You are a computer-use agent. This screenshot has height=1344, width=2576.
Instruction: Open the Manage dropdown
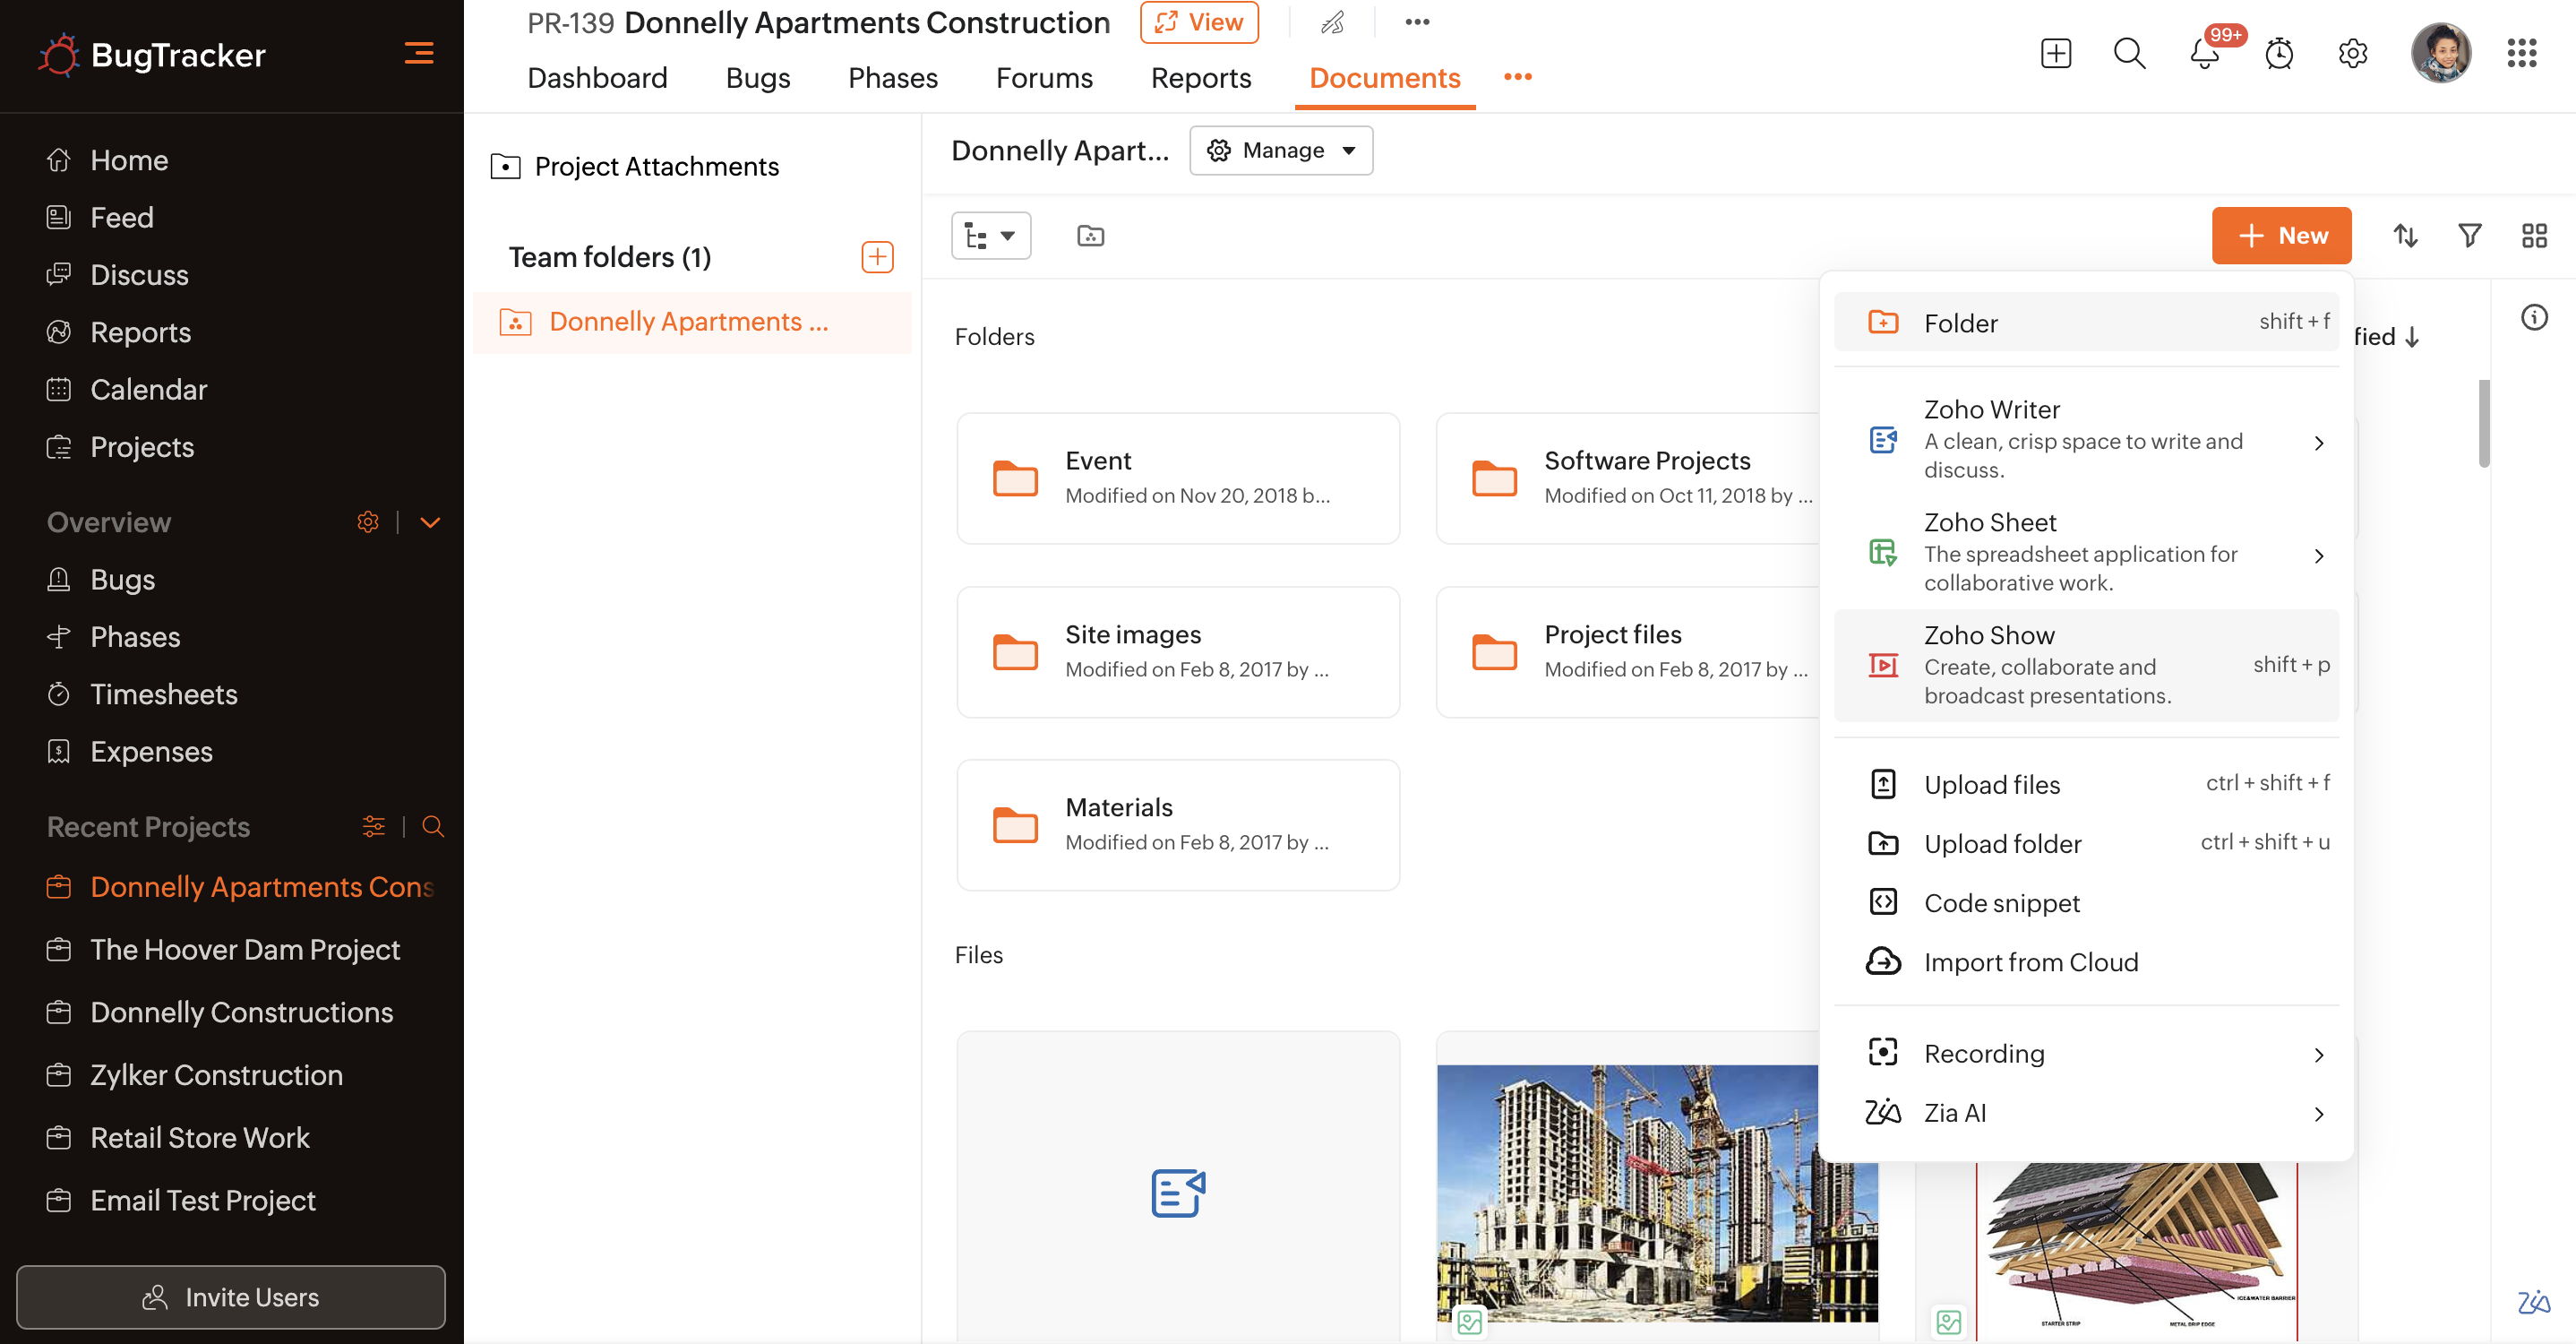click(x=1280, y=150)
